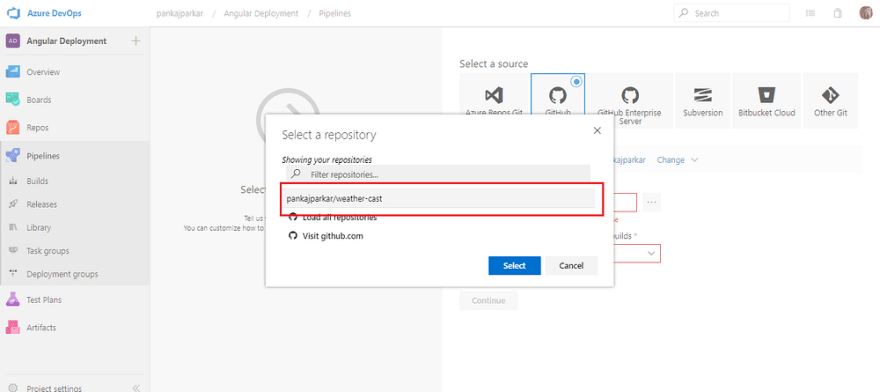Click Angular Deployment breadcrumb link
880x392 pixels.
tap(261, 13)
